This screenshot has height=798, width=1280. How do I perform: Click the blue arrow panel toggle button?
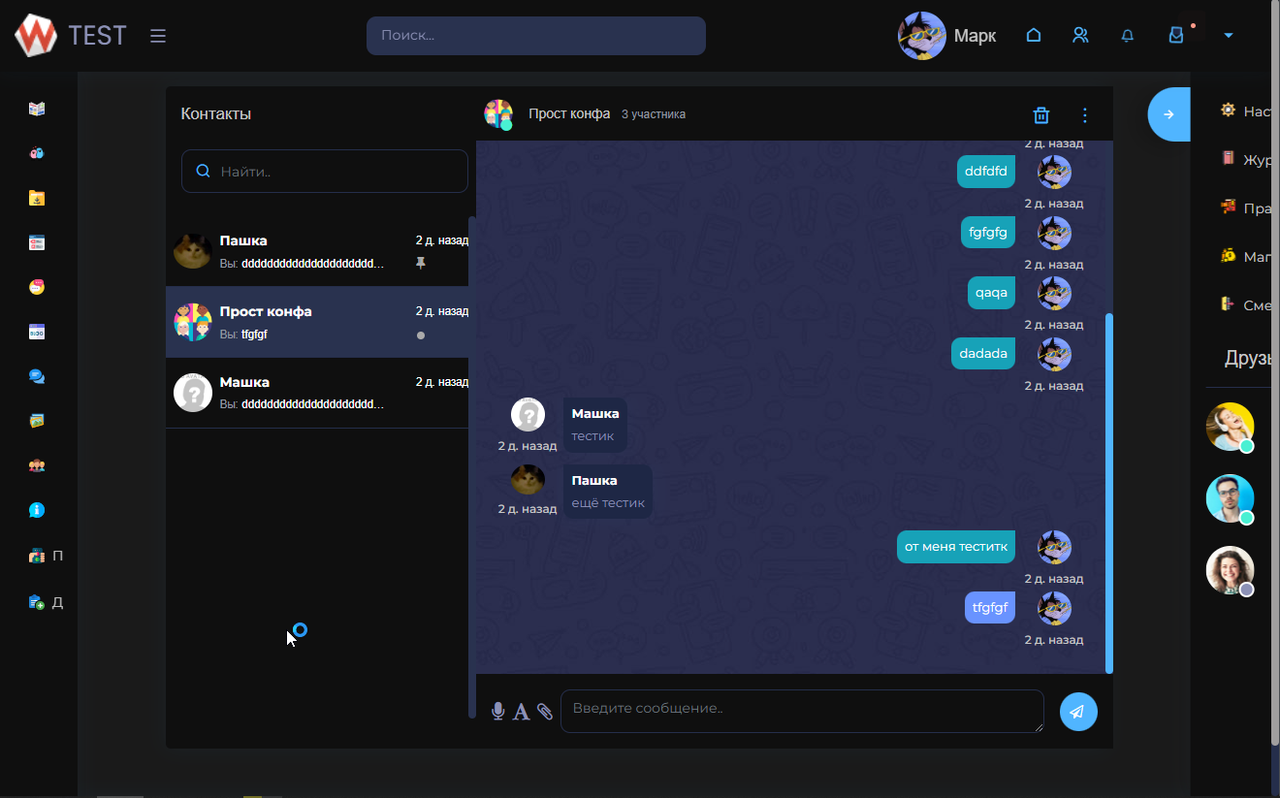(1168, 114)
